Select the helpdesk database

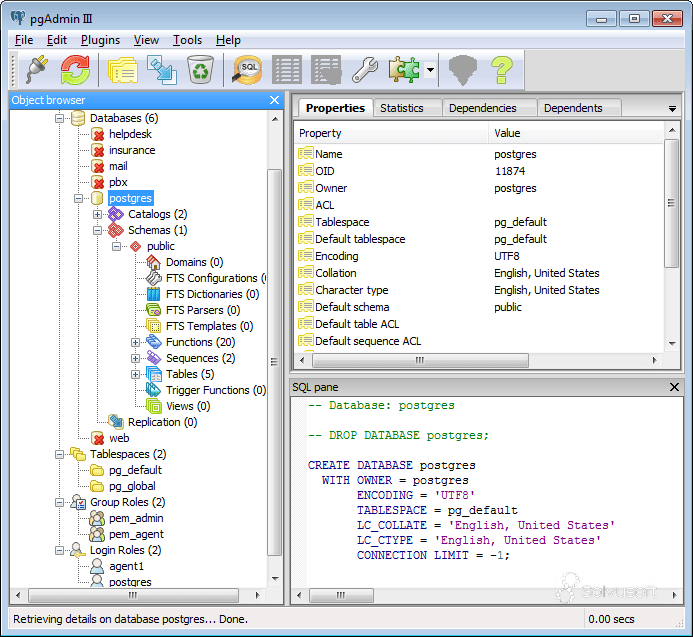(x=130, y=134)
